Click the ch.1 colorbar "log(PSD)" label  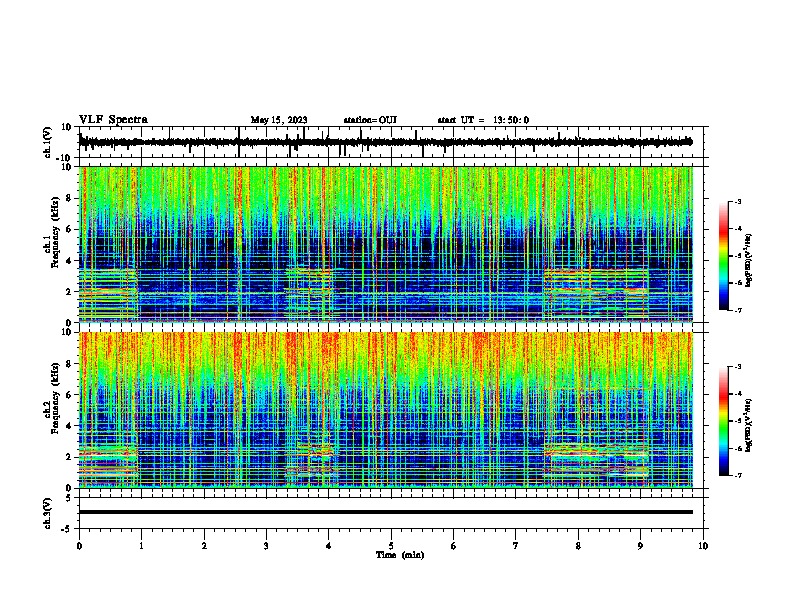click(x=749, y=260)
